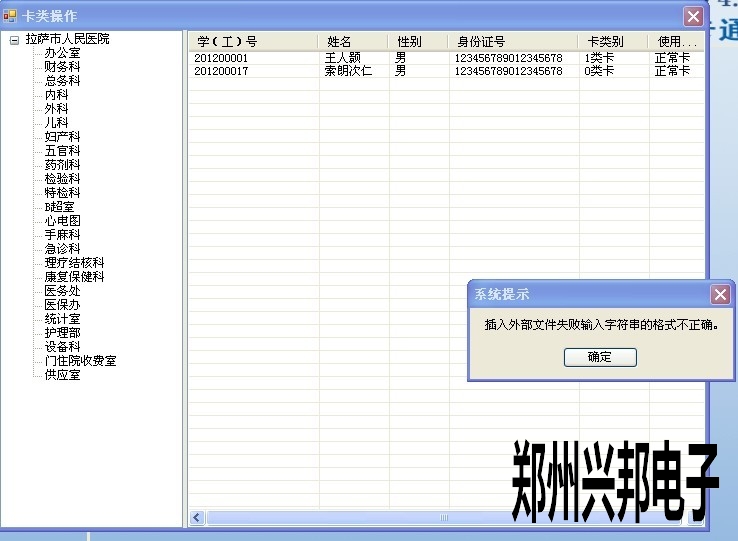Select the 护理部 department
The width and height of the screenshot is (738, 541).
point(63,333)
